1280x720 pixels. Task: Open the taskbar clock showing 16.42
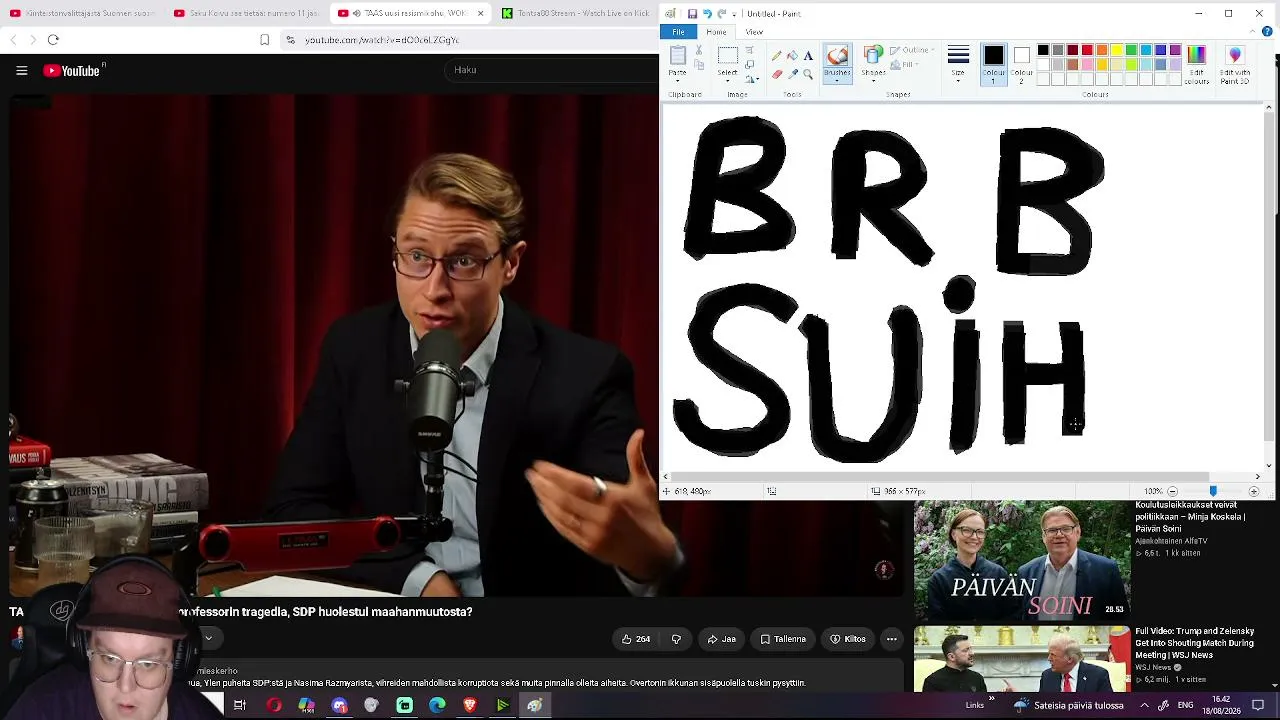click(x=1221, y=705)
